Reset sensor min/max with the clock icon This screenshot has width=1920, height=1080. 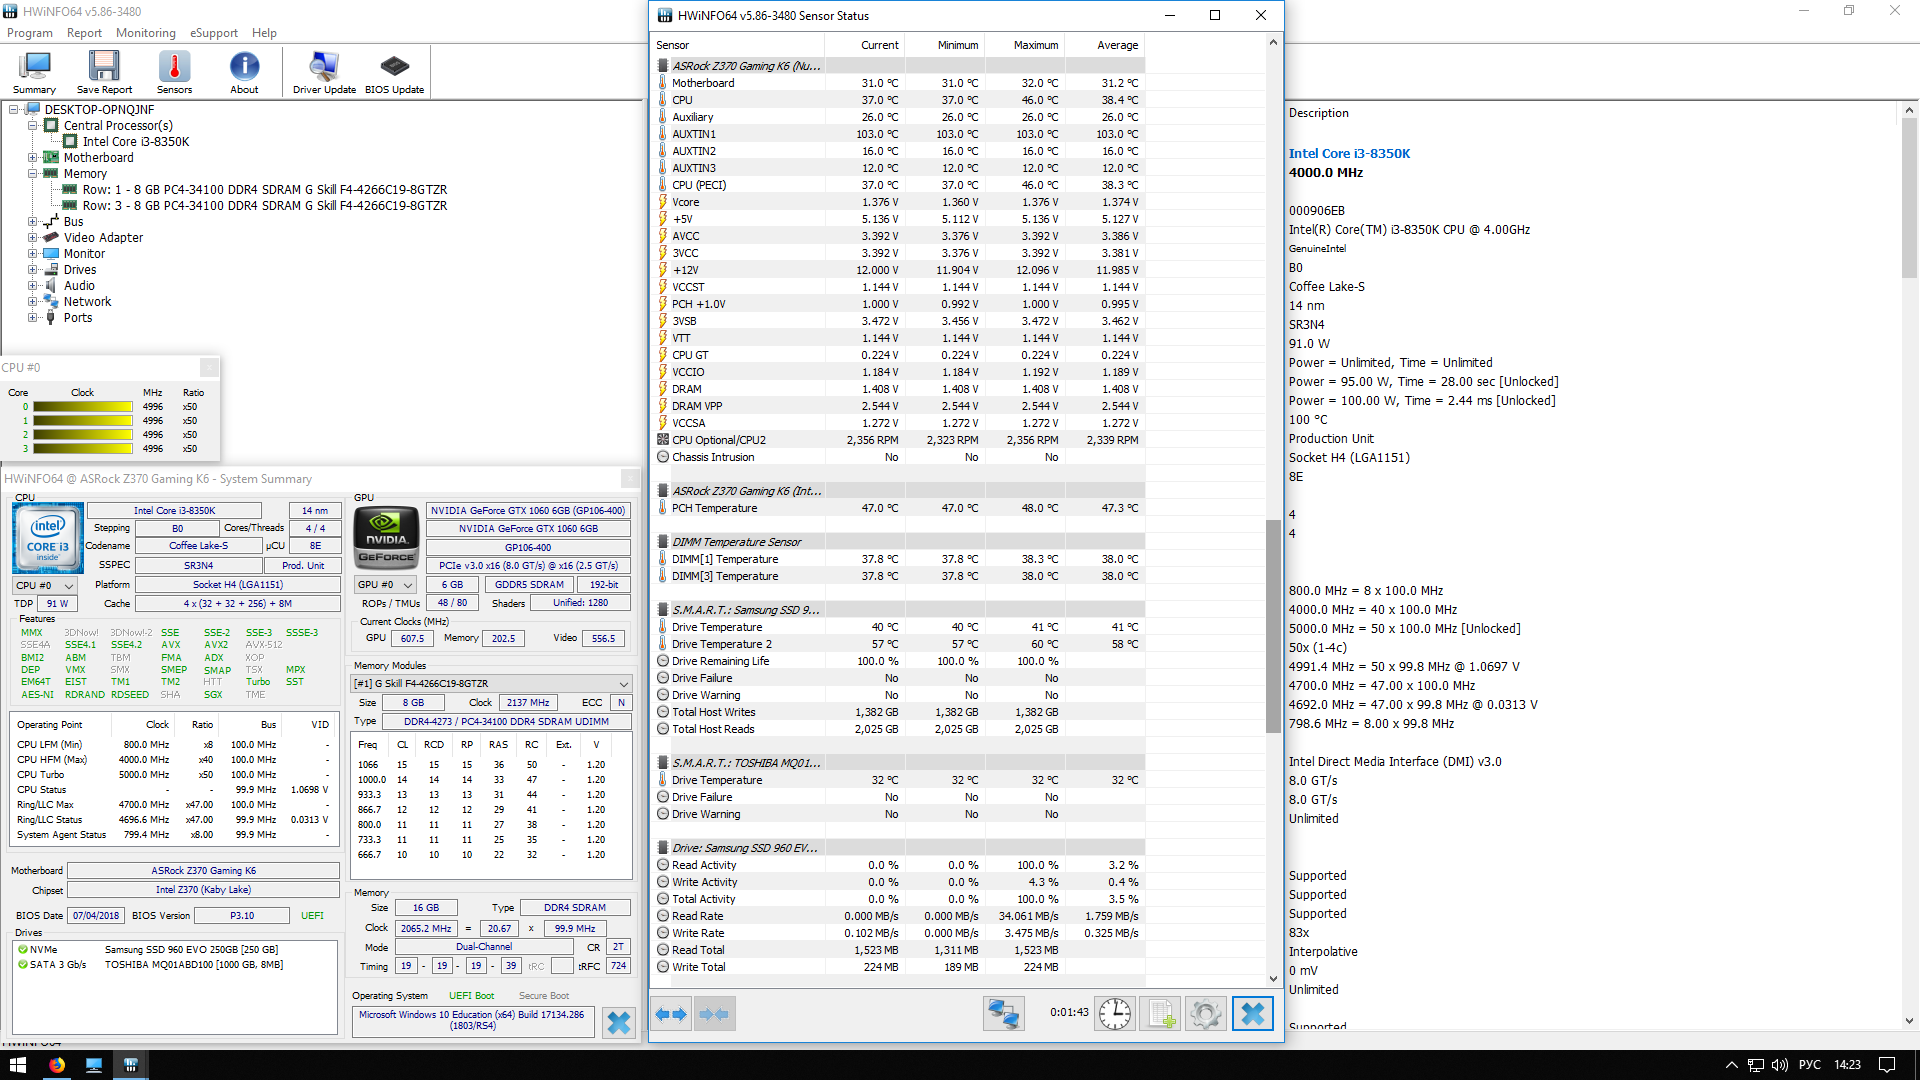(1114, 1013)
